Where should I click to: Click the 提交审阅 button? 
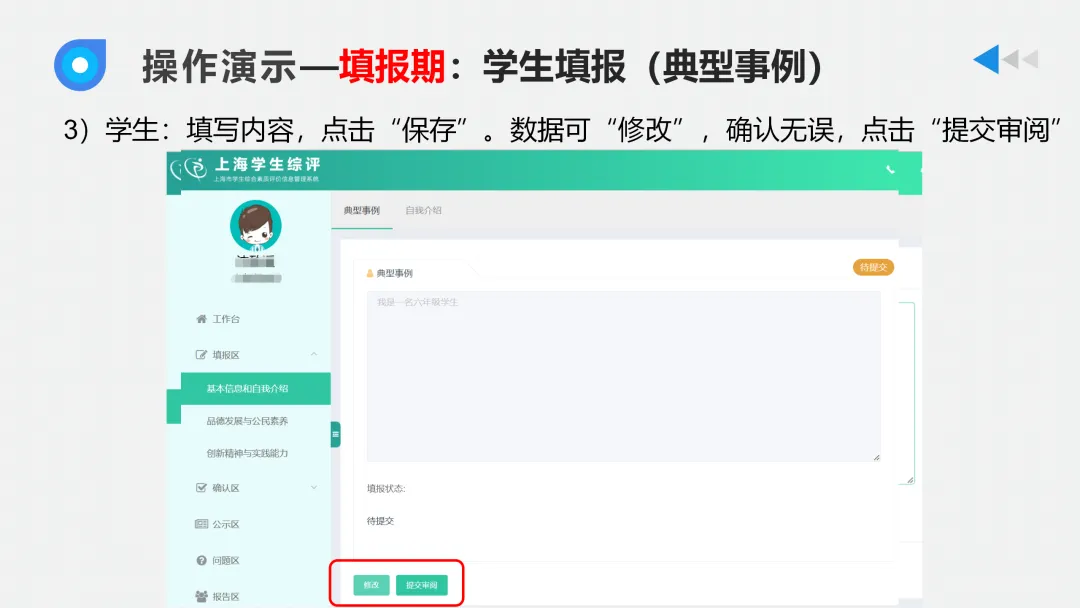coord(421,584)
